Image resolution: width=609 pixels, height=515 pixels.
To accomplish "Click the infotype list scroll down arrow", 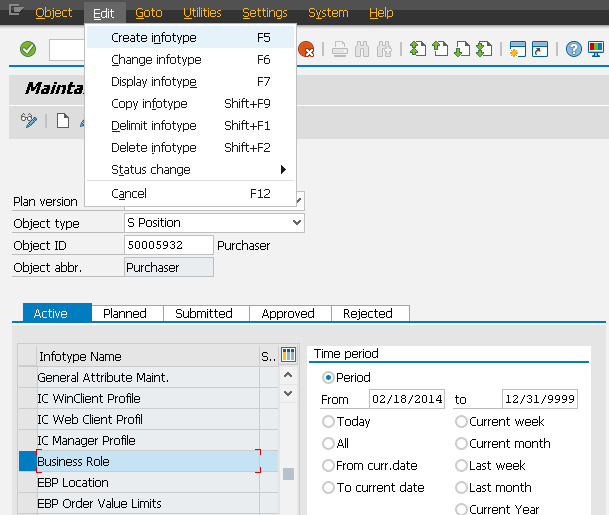I will (x=288, y=393).
